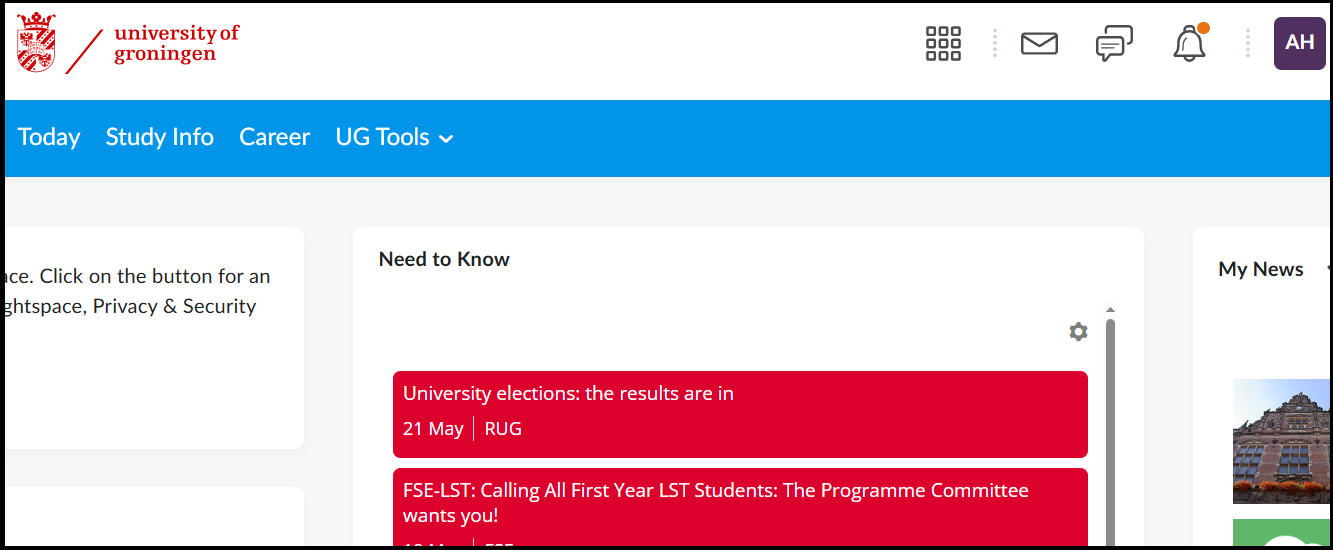Open the chat messages speech bubble icon
The image size is (1333, 550).
click(x=1114, y=44)
